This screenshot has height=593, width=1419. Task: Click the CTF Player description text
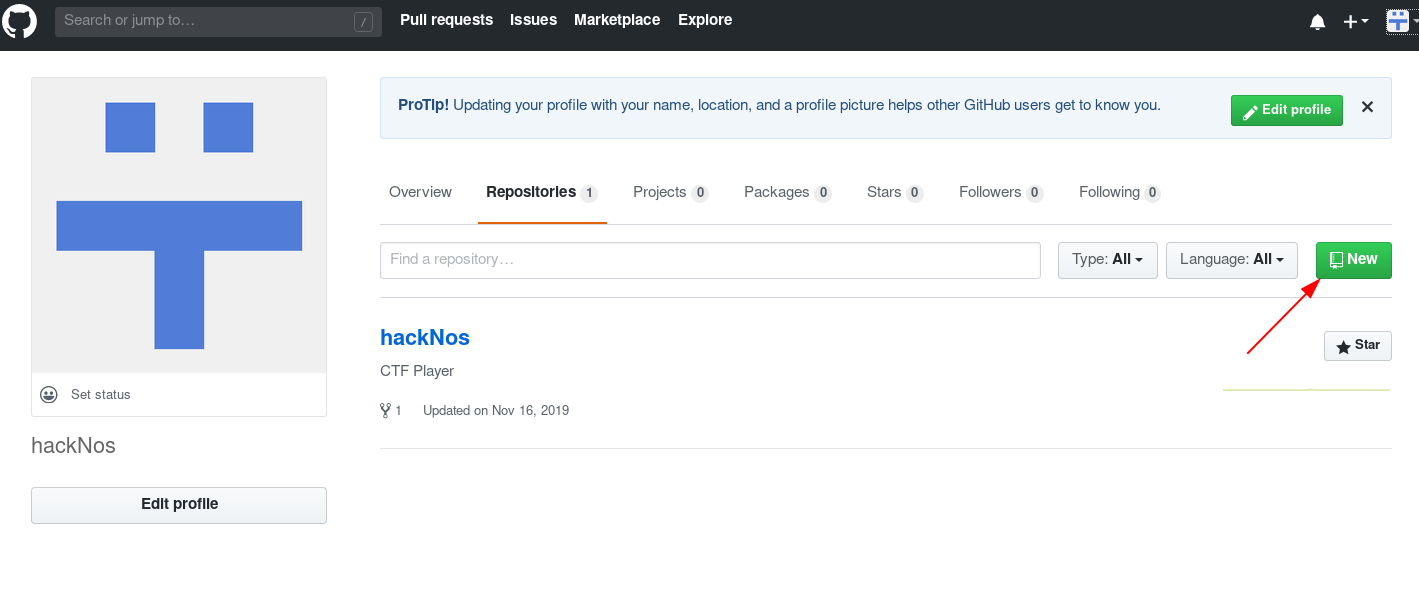417,371
